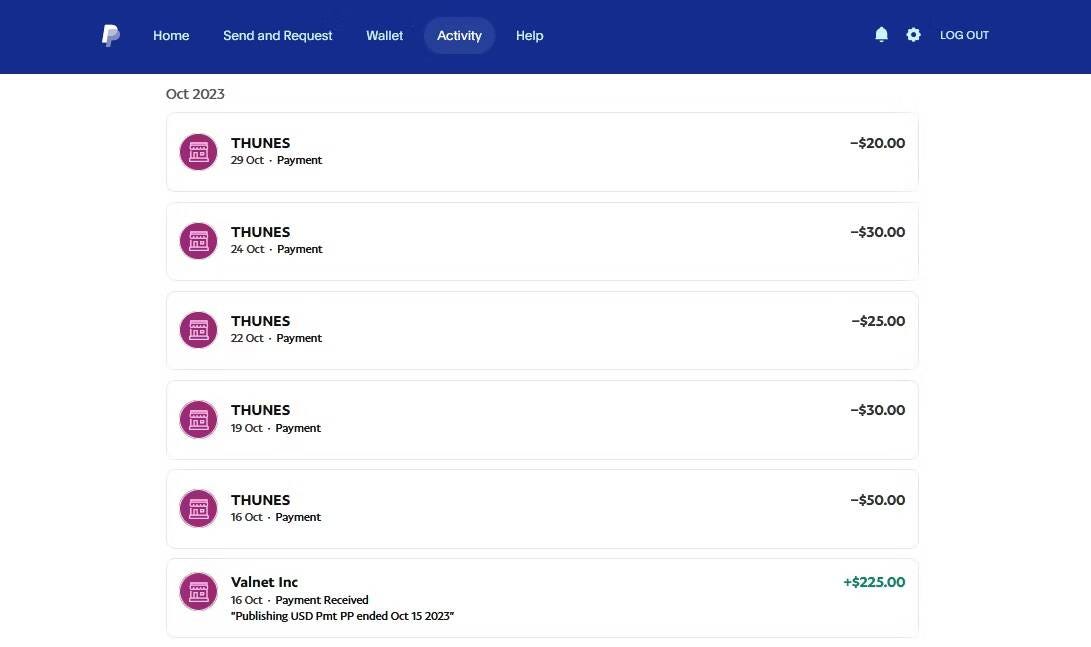Click the merchant icon on the 16 Oct THUNES payment
This screenshot has width=1091, height=647.
pyautogui.click(x=198, y=508)
